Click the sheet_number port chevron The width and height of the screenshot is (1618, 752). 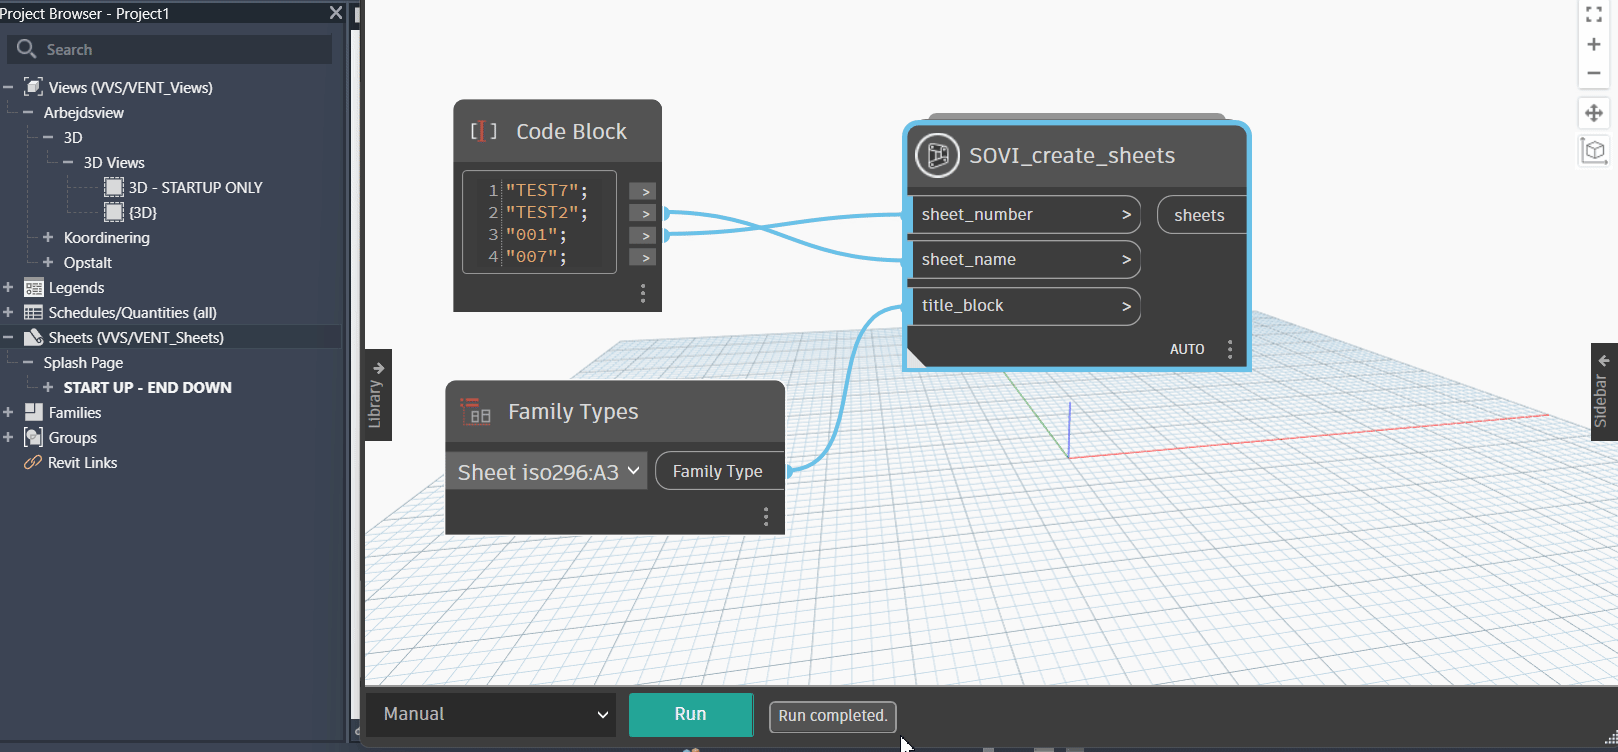1126,214
